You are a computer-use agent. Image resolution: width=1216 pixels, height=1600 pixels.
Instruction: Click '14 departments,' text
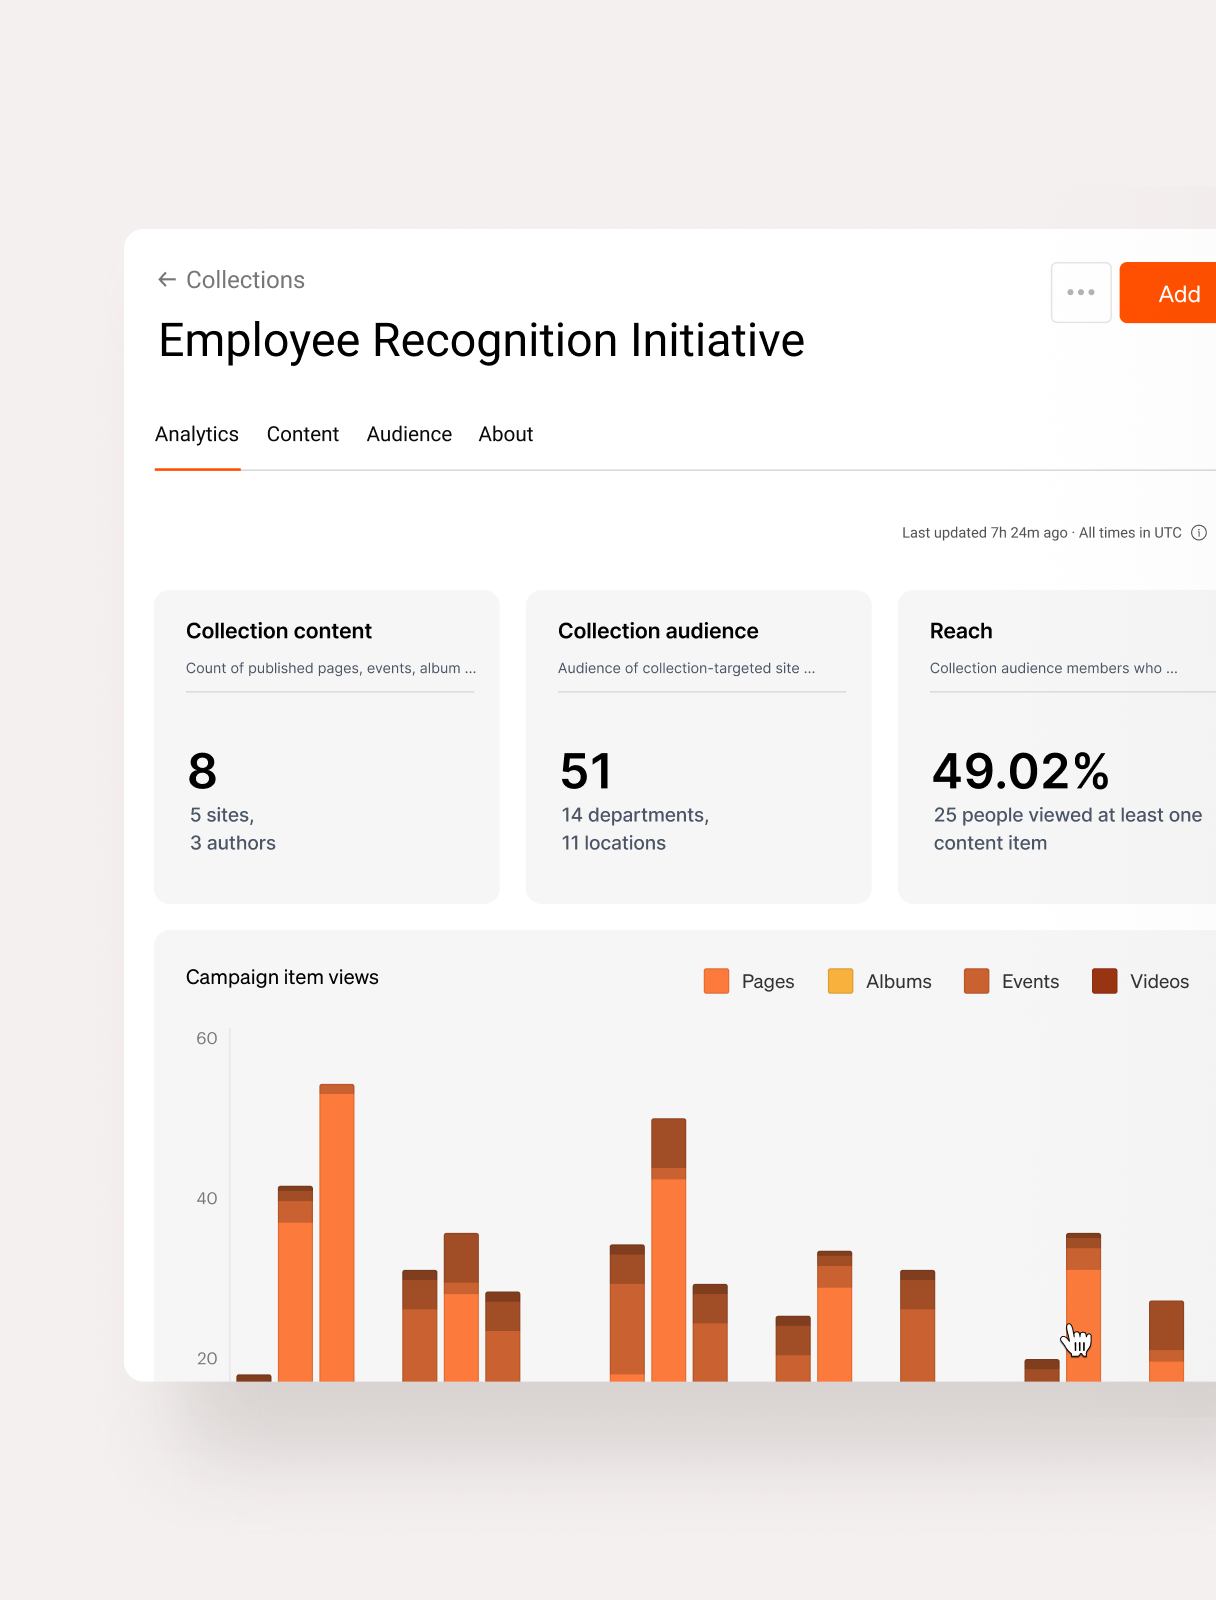tap(635, 815)
